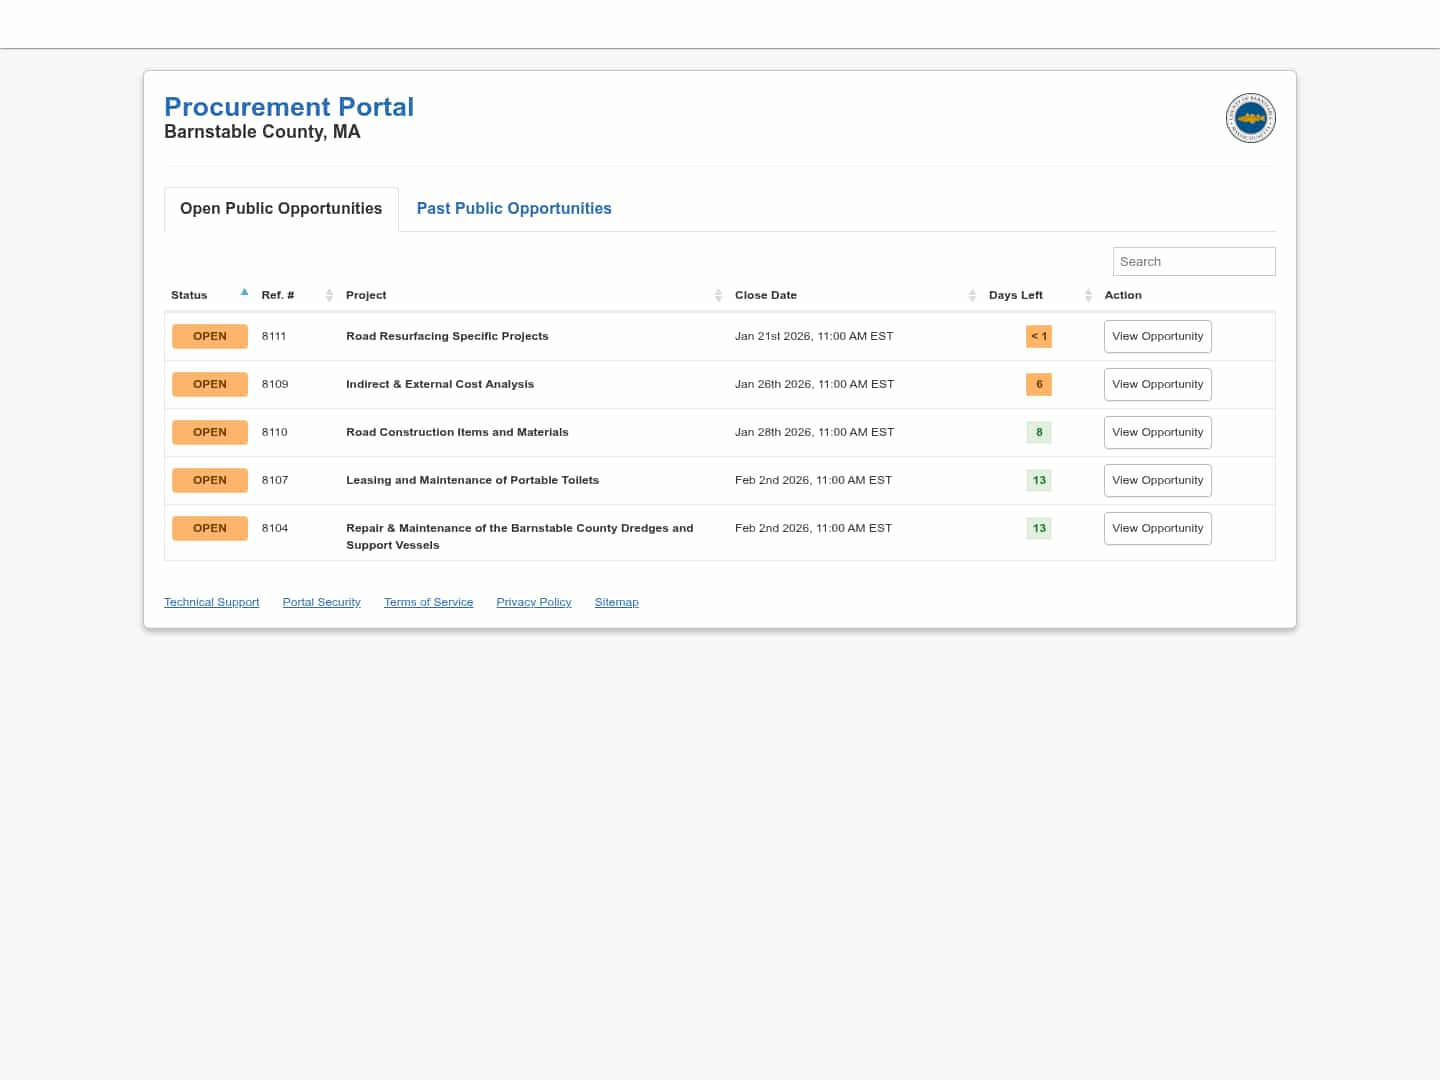Go to the Sitemap link

[616, 602]
